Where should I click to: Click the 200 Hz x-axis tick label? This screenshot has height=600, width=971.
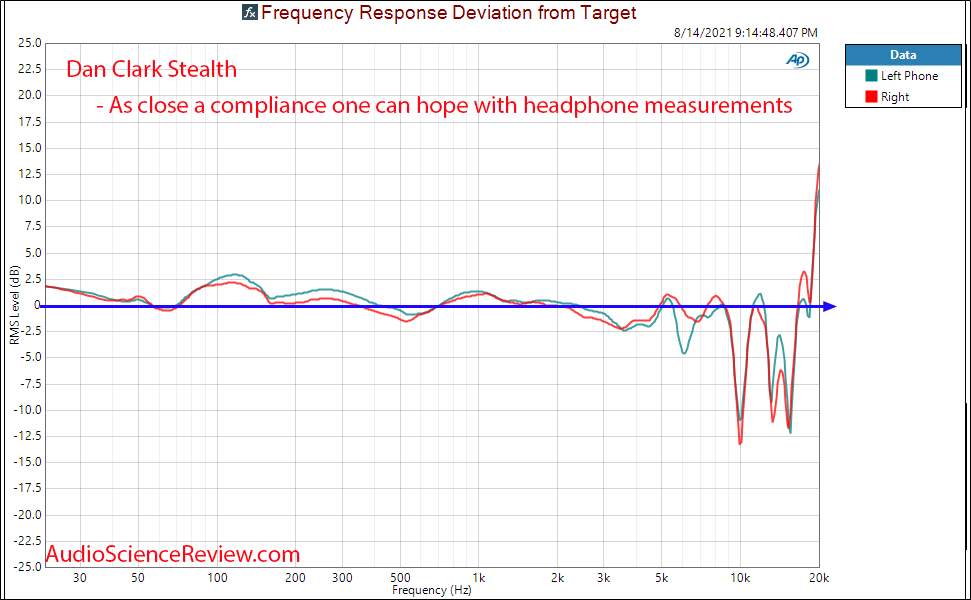(x=295, y=578)
